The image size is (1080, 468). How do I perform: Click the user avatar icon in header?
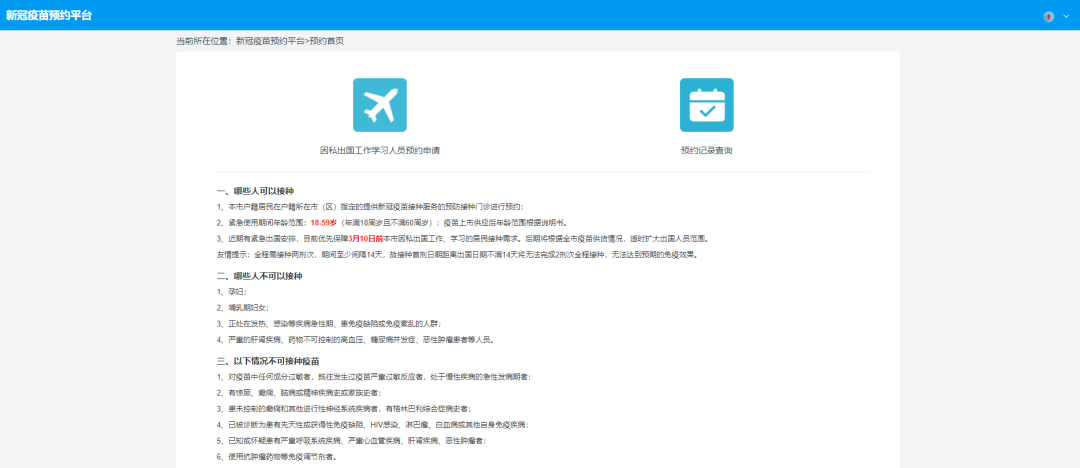(x=1049, y=16)
